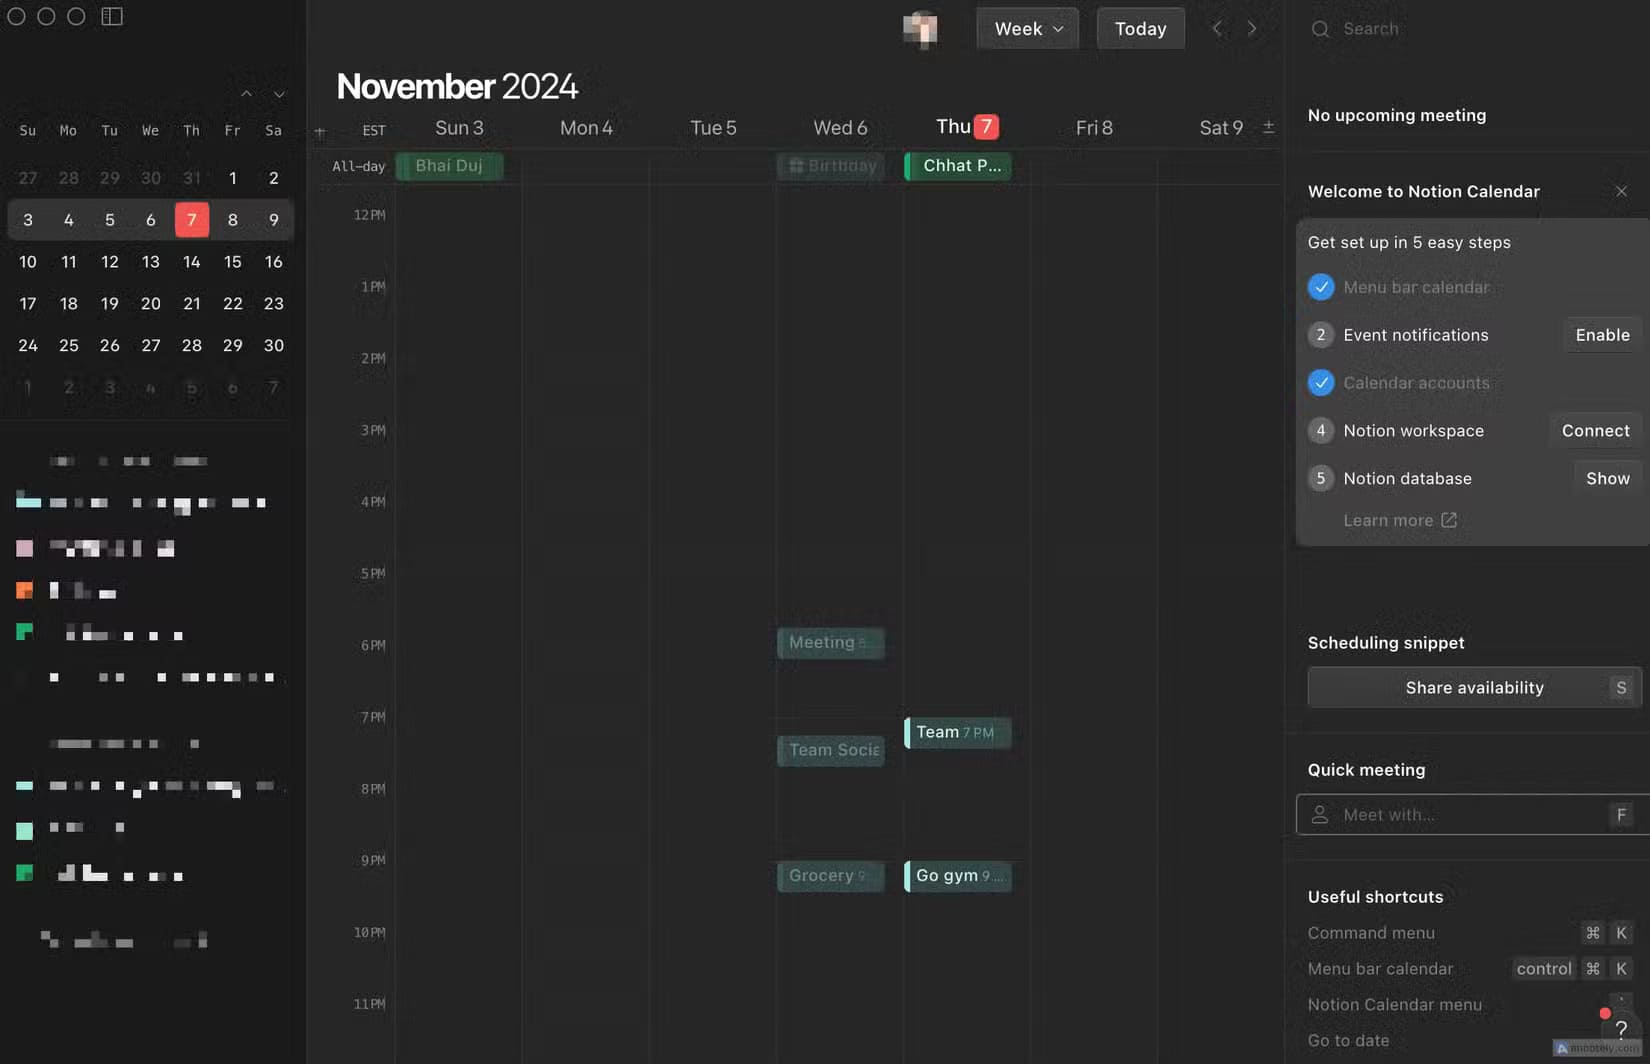Click the Menu bar calendar shortcut row
The image size is (1650, 1064).
[x=1470, y=969]
